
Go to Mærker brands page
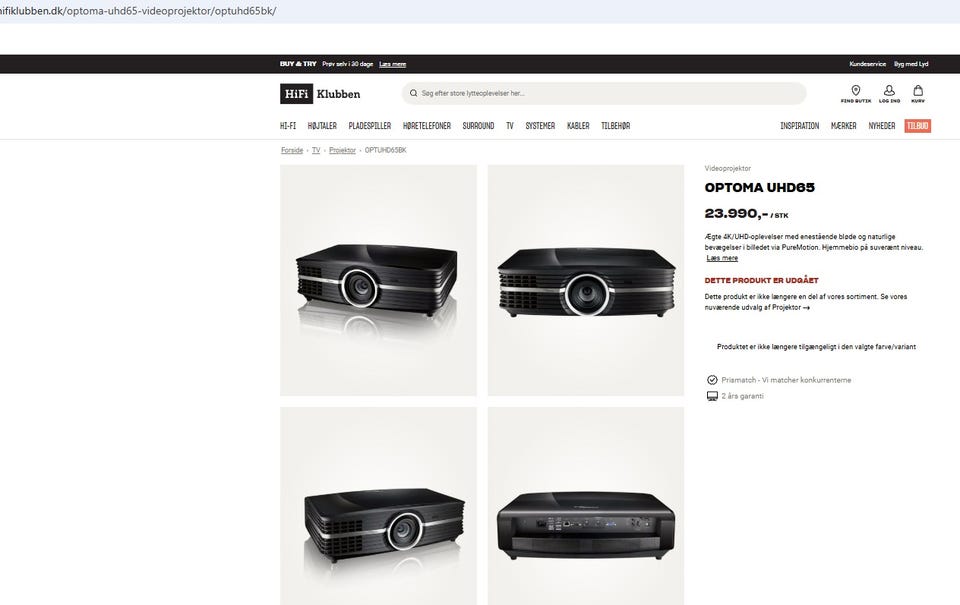(843, 126)
